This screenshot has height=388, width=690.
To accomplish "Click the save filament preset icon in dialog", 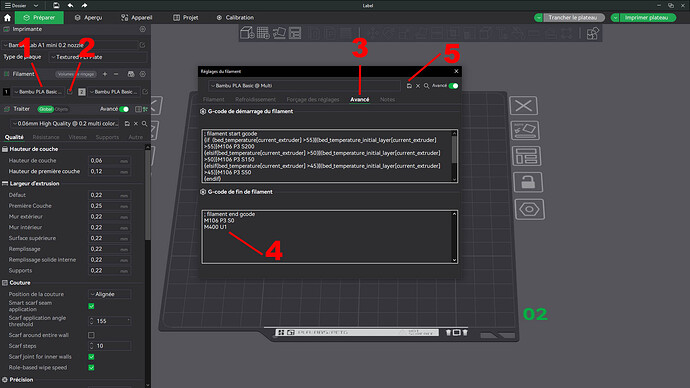I will [x=409, y=86].
